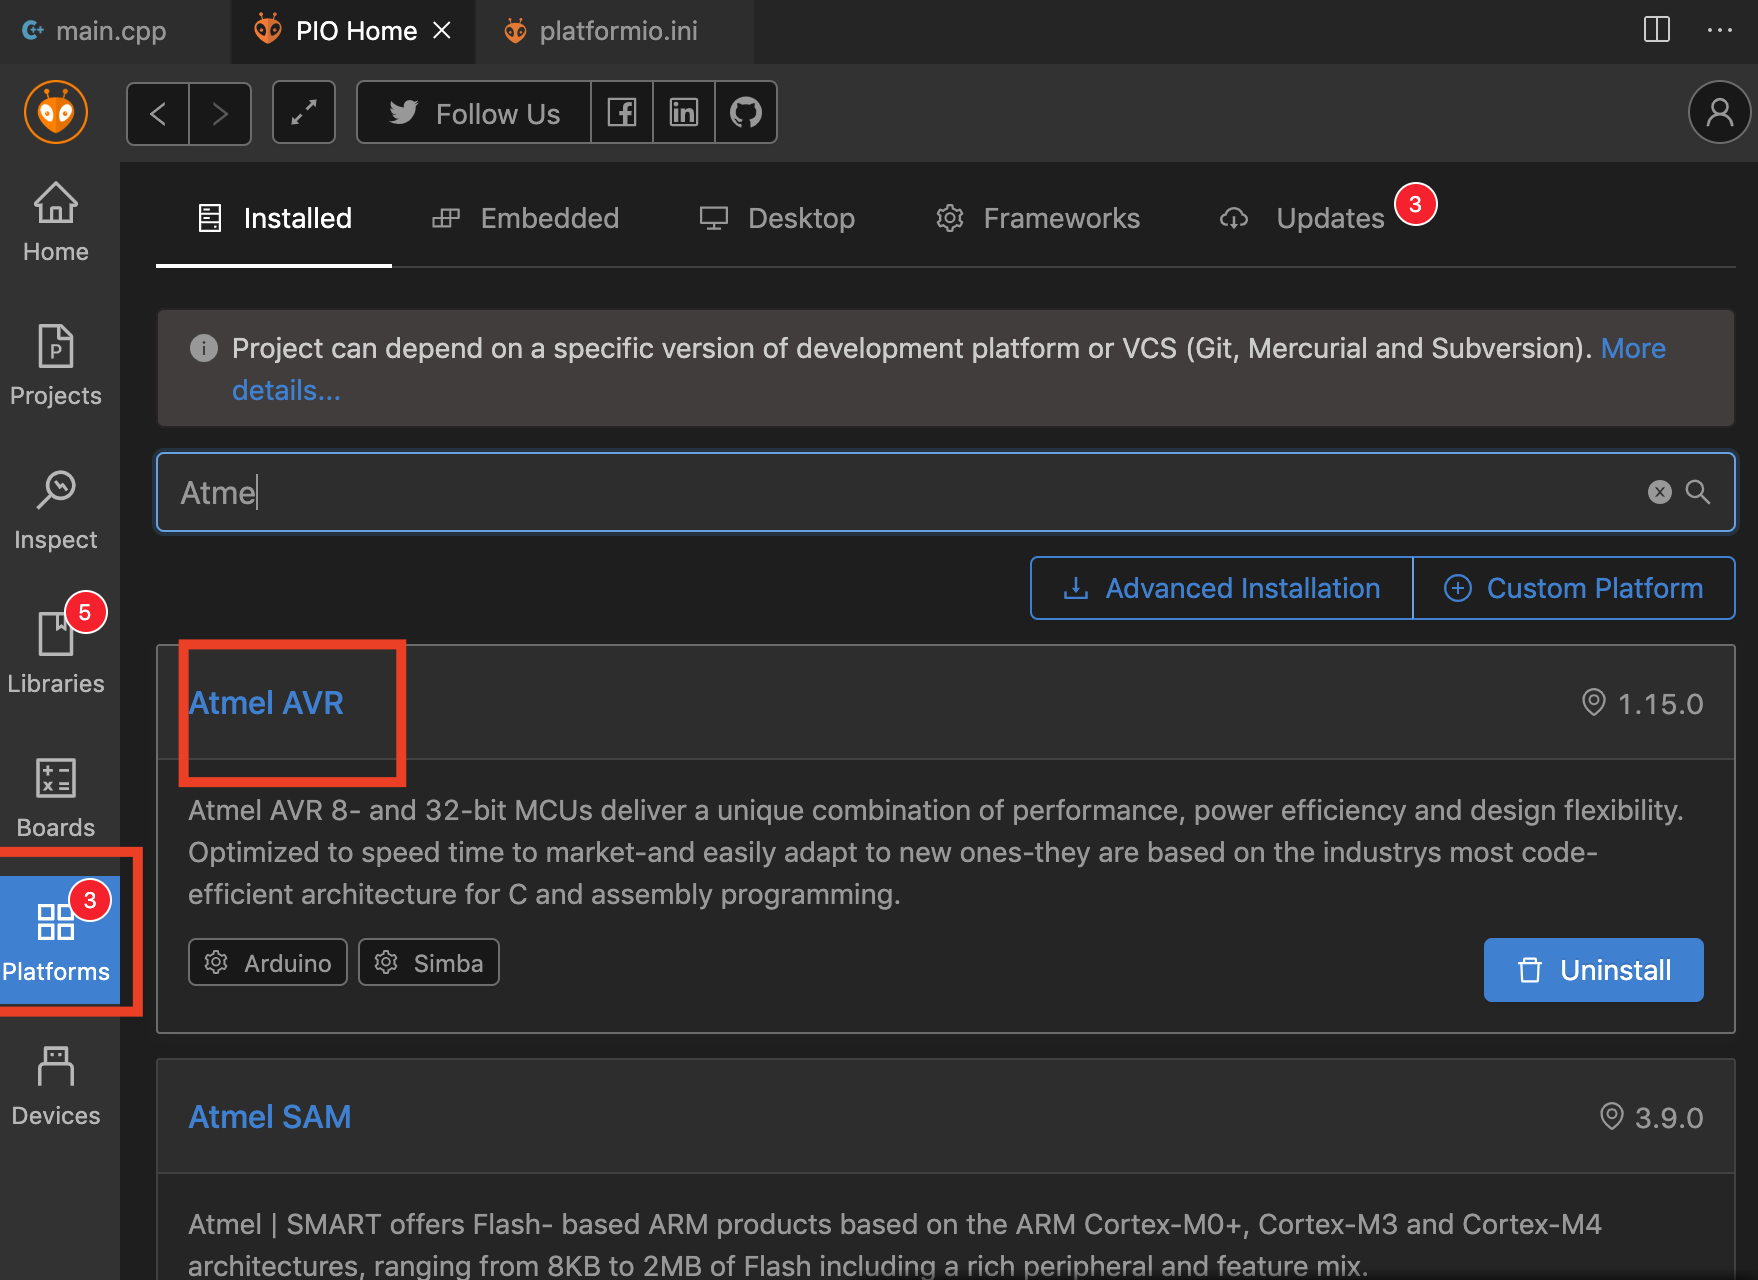This screenshot has height=1280, width=1758.
Task: Open Projects in the sidebar
Action: (x=56, y=366)
